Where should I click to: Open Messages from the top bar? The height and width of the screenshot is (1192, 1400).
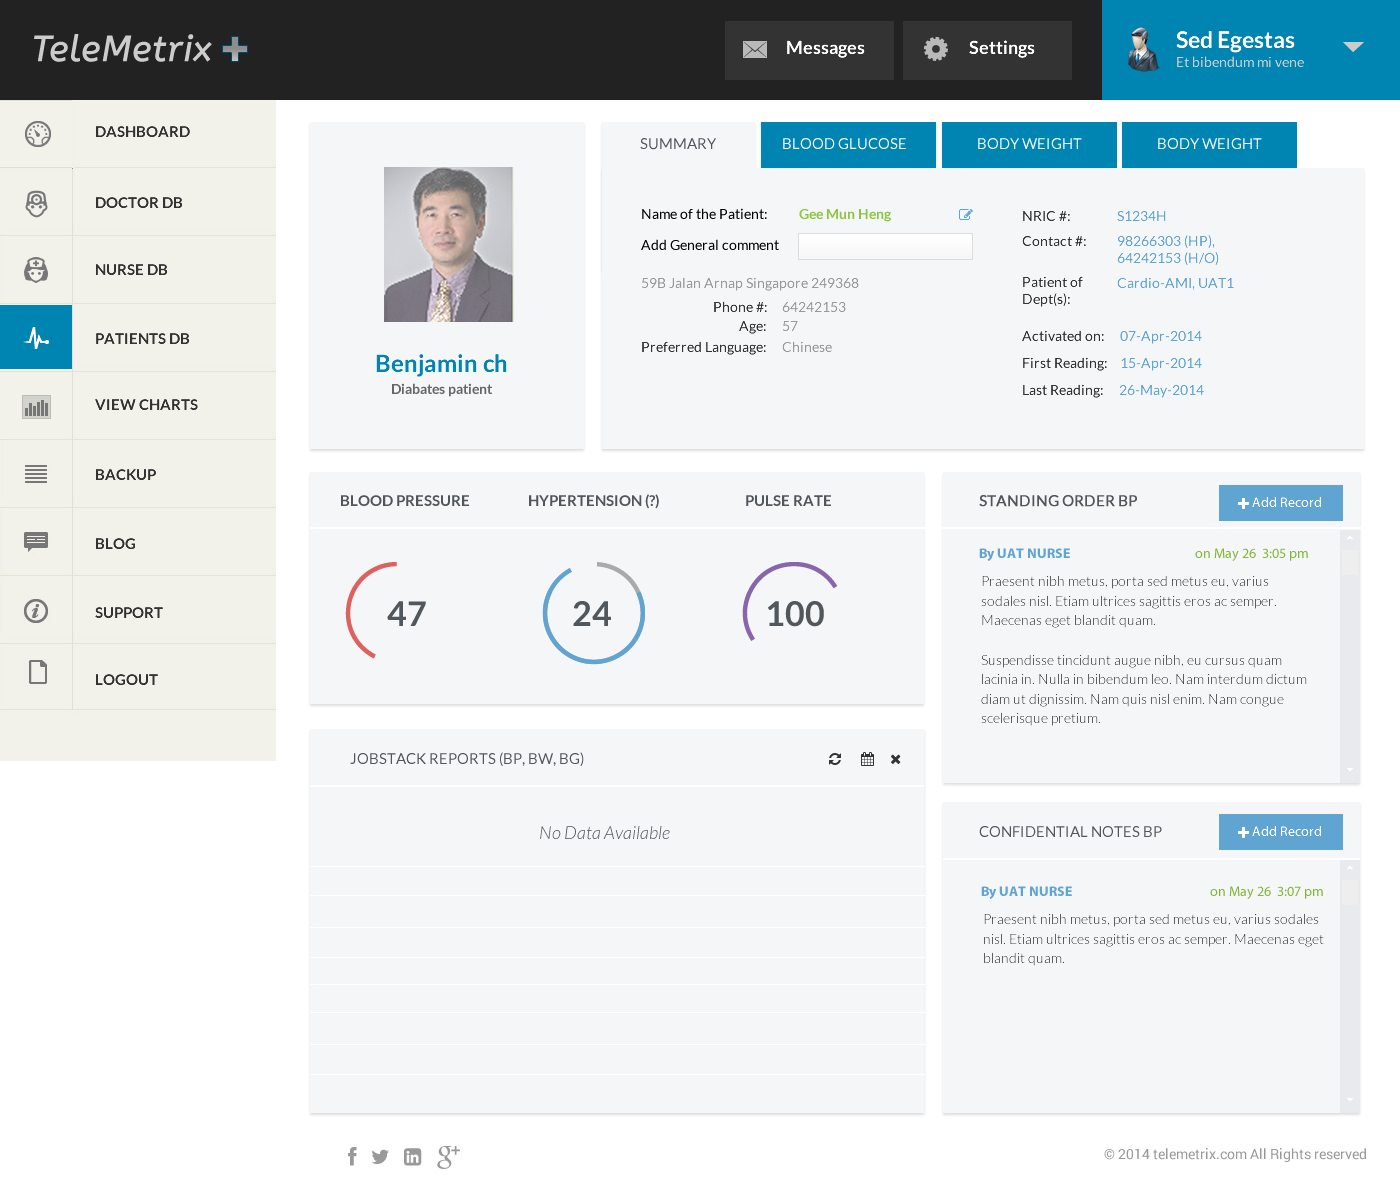pos(808,49)
